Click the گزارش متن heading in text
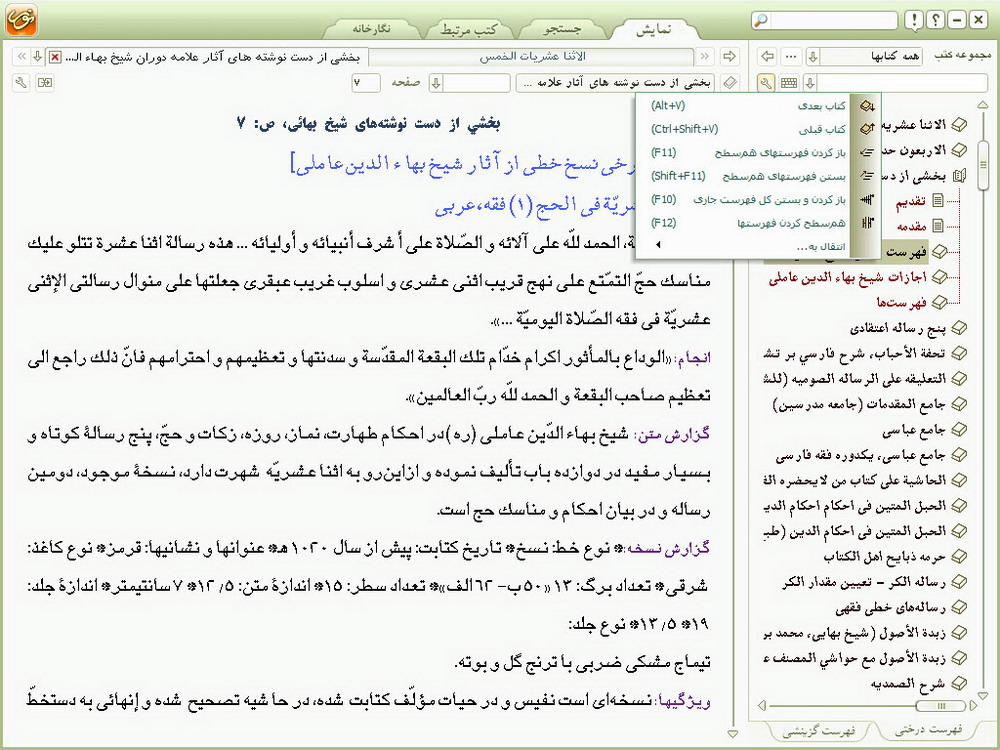Screen dimensions: 1000x750 pos(673,434)
